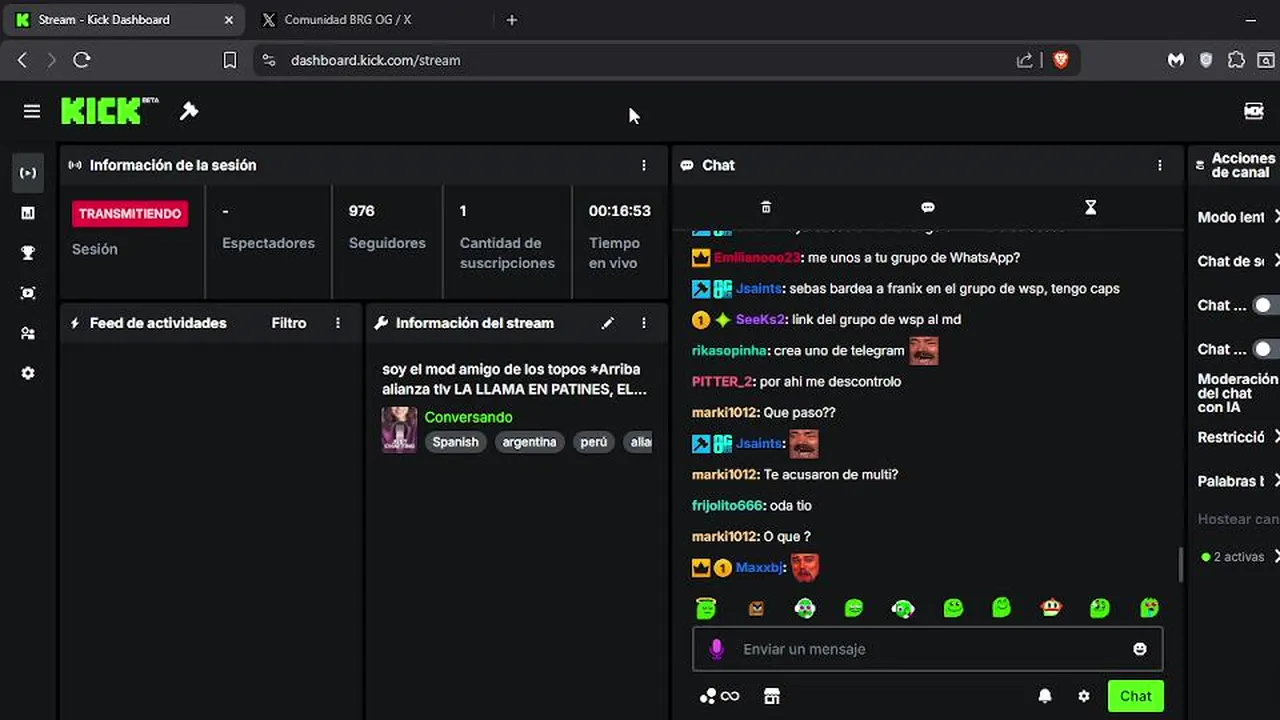Open the trophy achievements icon in sidebar

coord(28,253)
